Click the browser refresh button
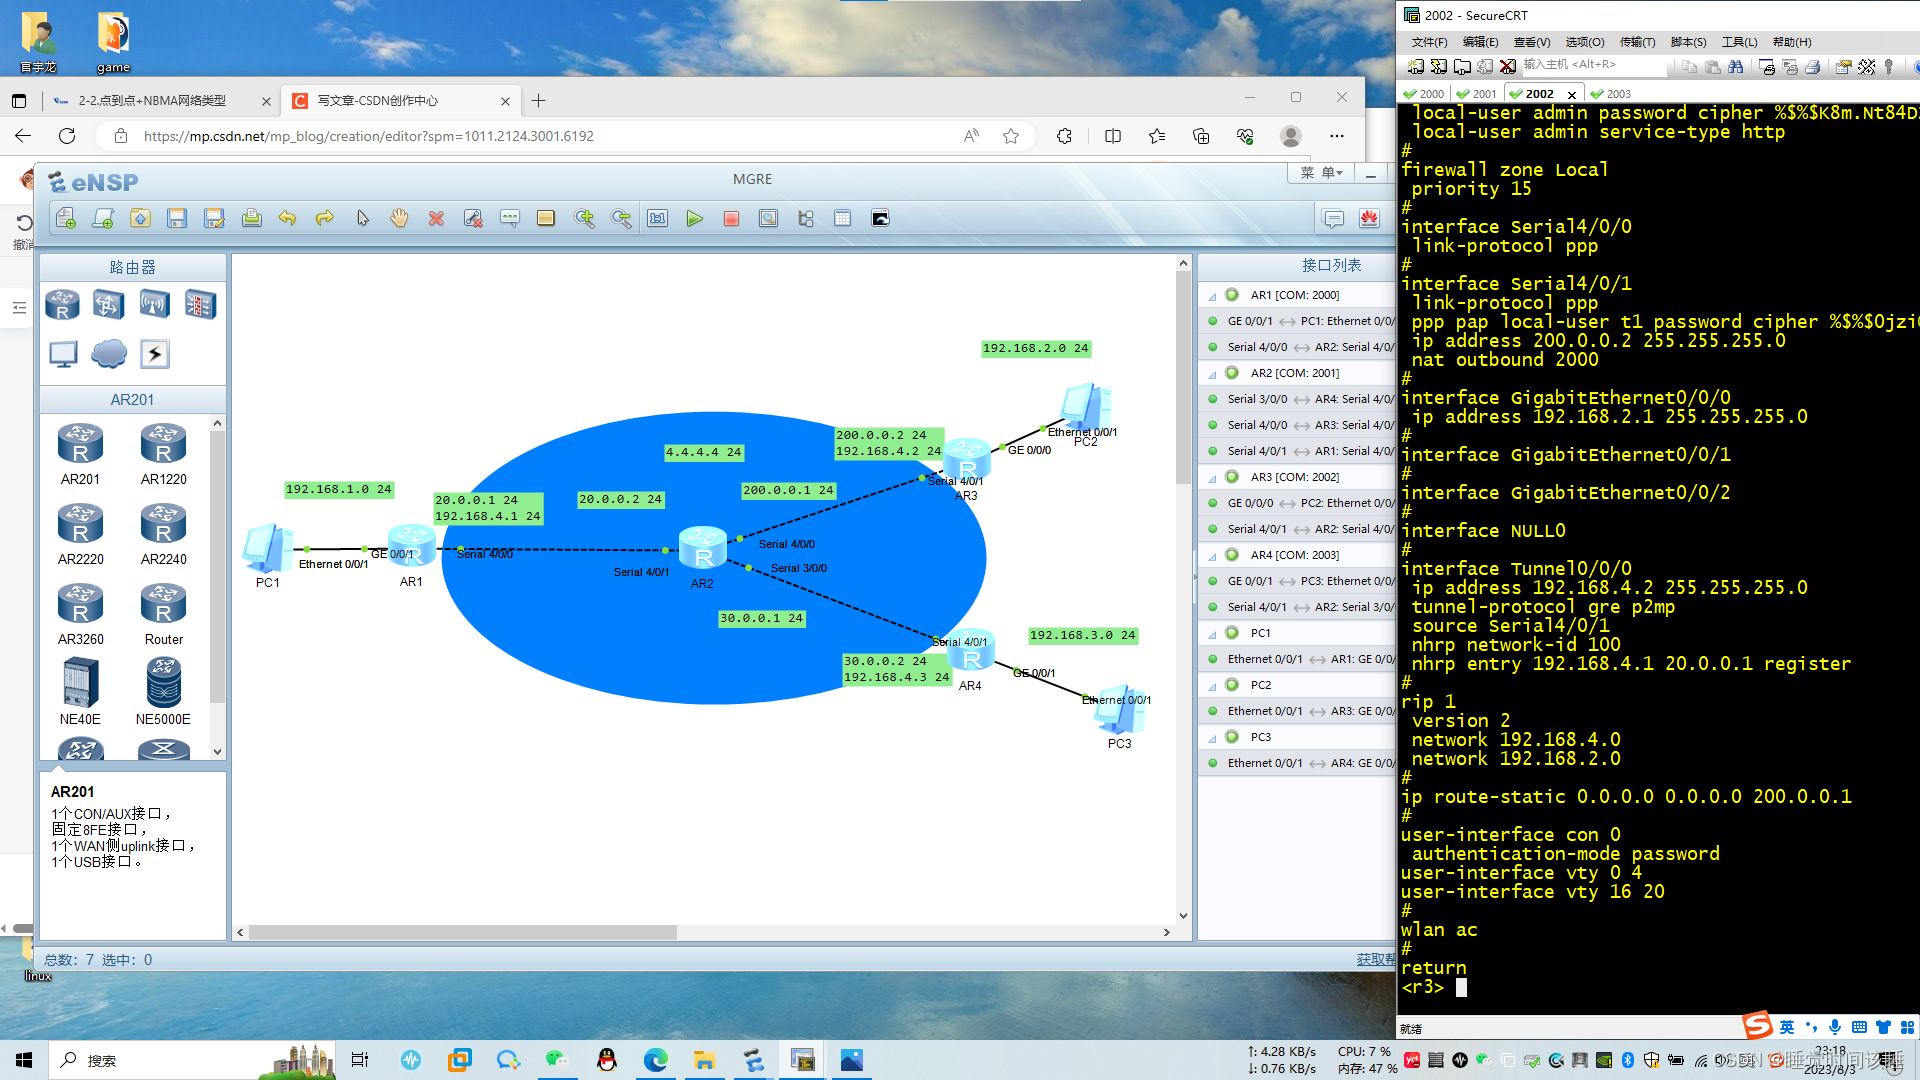 tap(67, 136)
